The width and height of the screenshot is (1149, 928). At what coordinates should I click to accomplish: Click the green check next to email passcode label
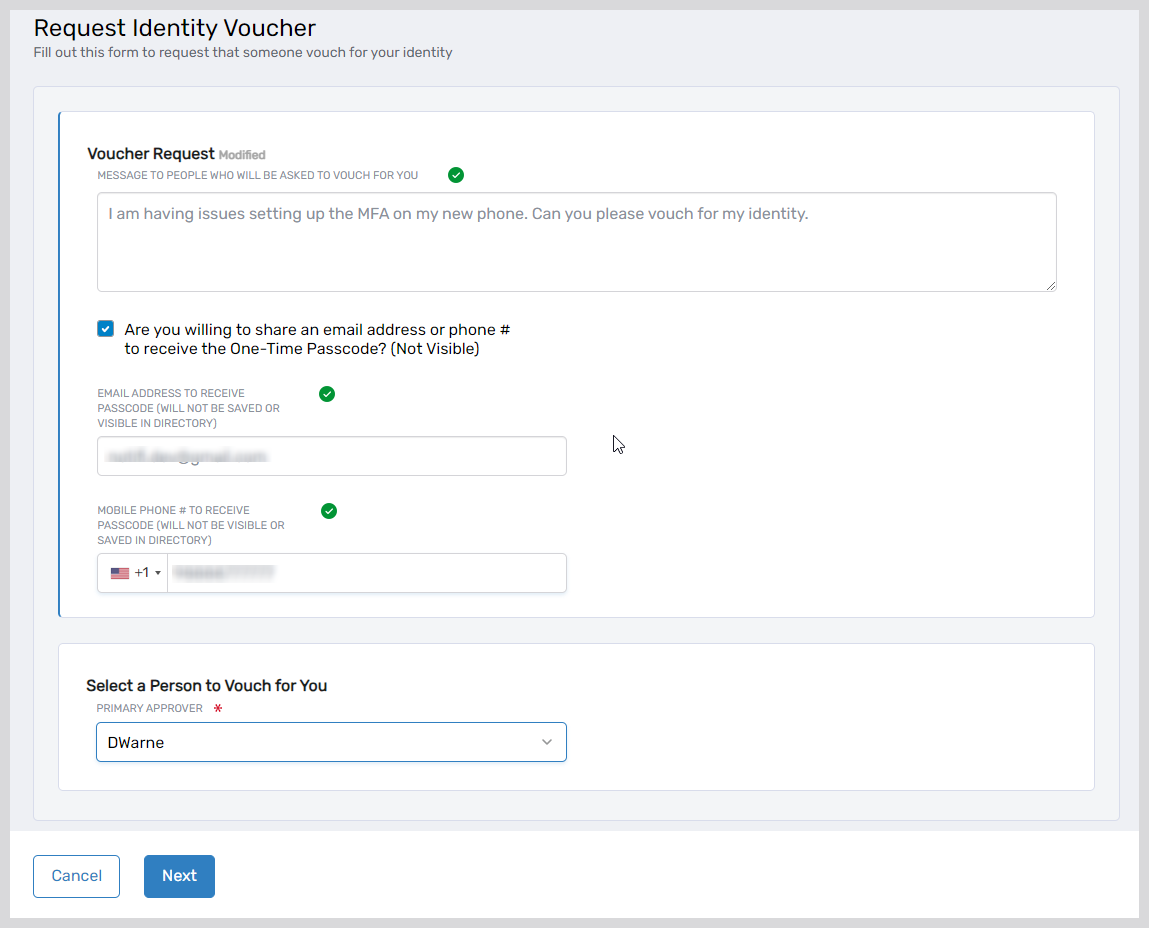pos(327,394)
